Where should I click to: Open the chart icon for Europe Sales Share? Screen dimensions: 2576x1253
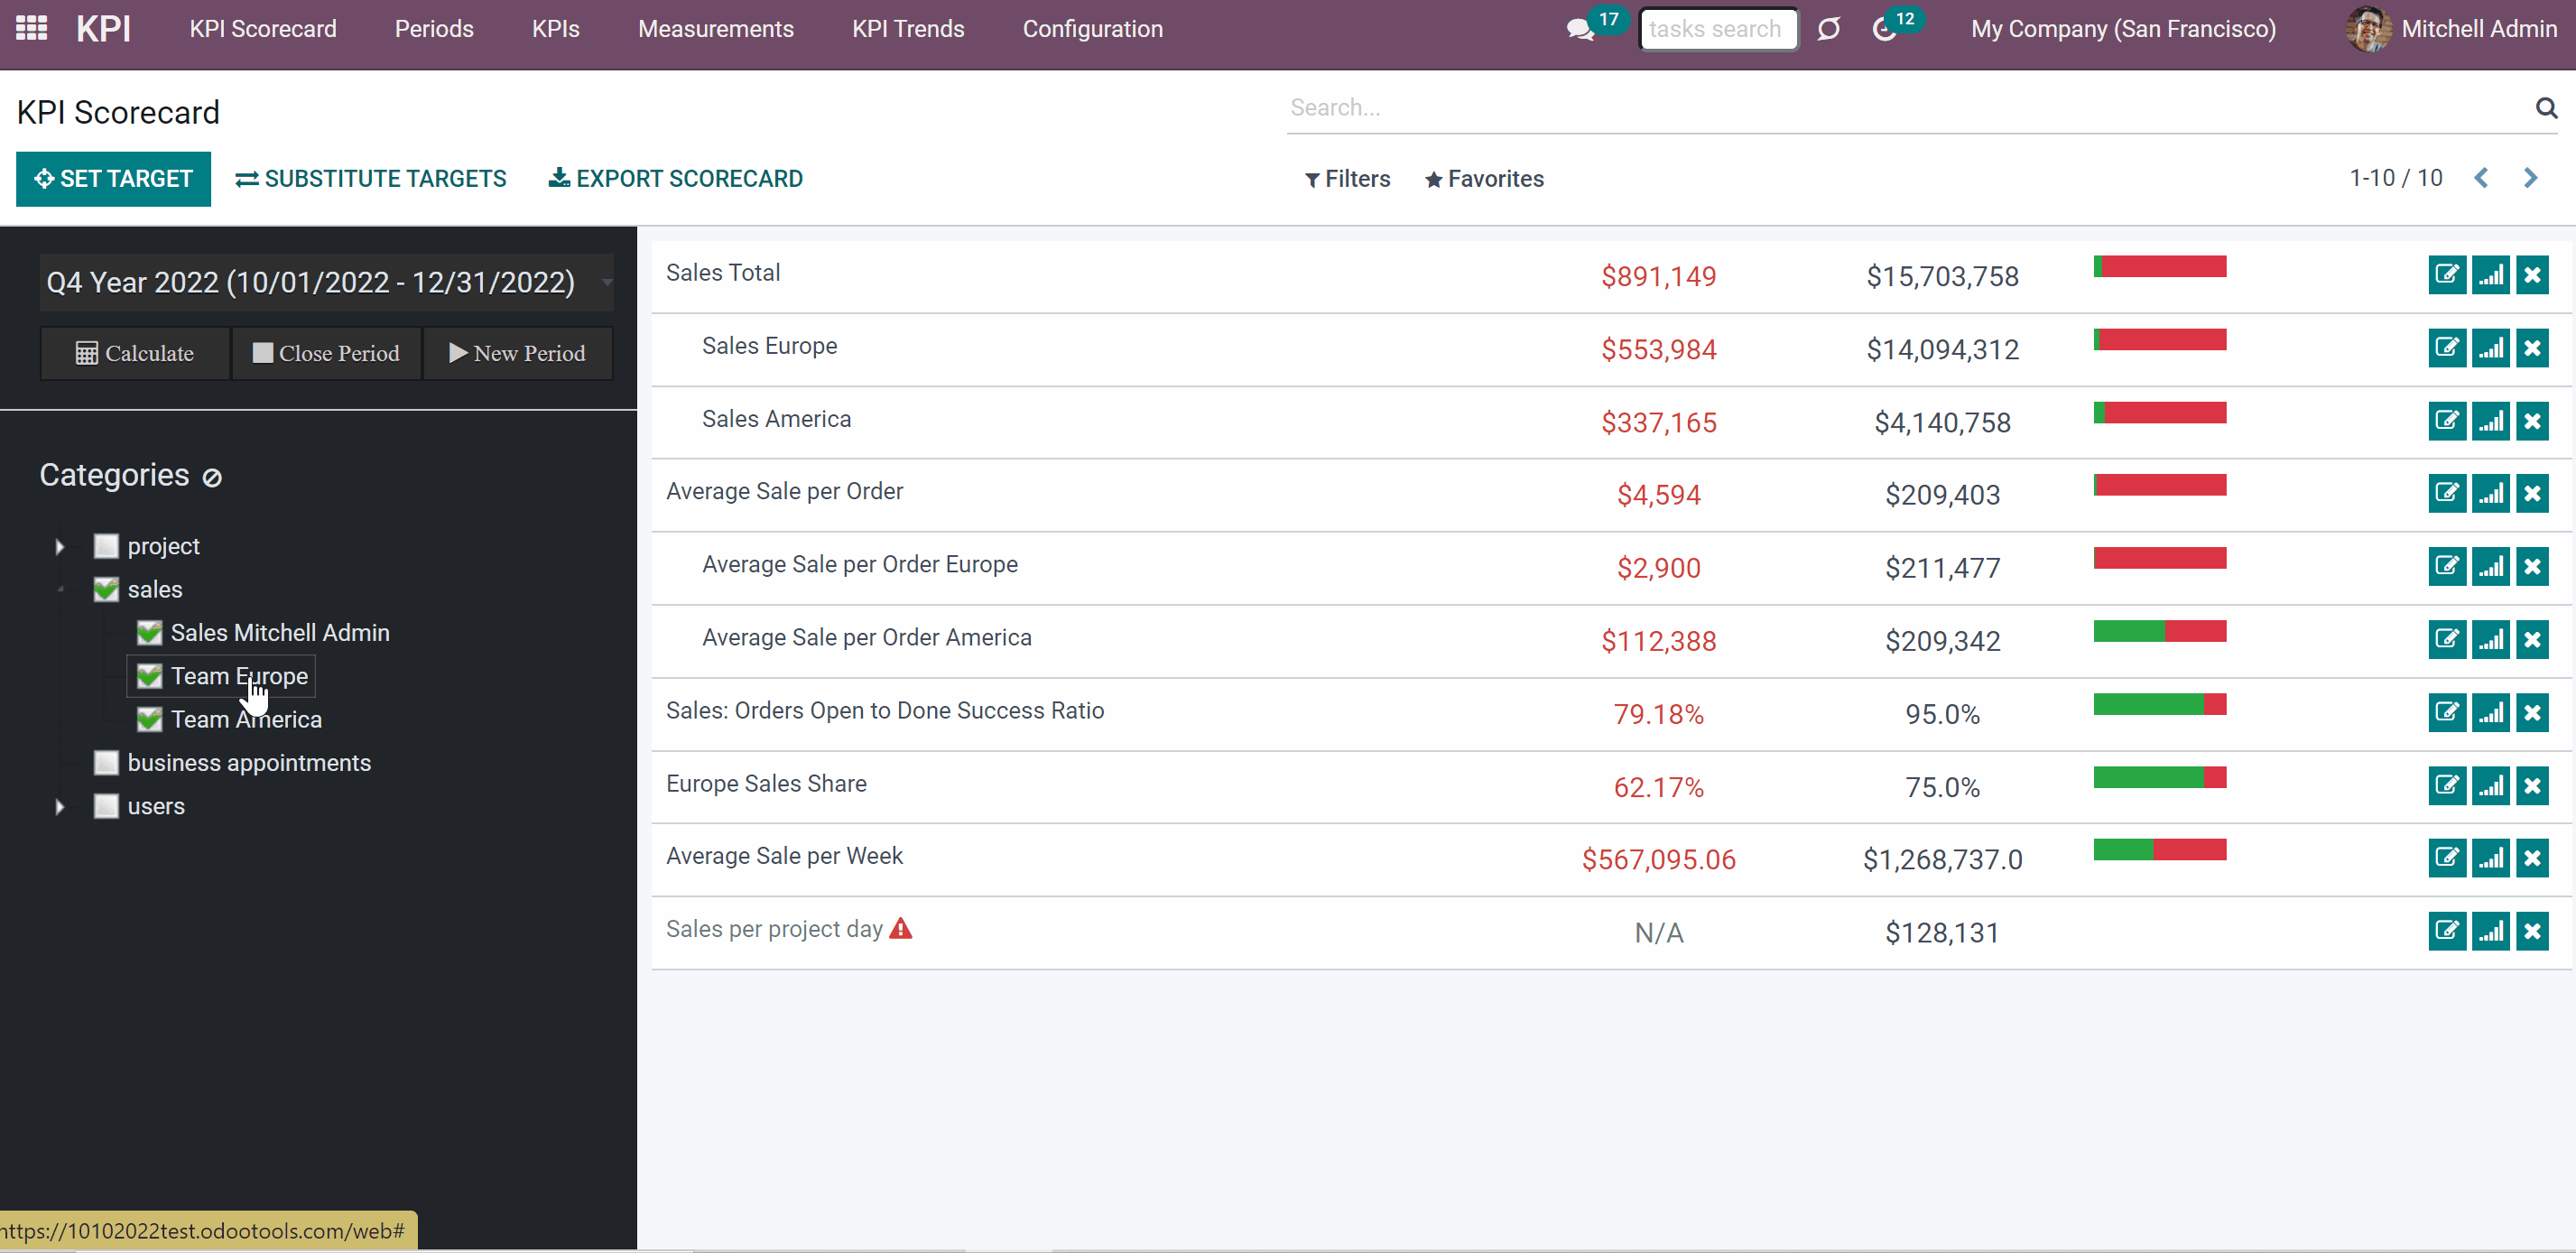[2490, 785]
